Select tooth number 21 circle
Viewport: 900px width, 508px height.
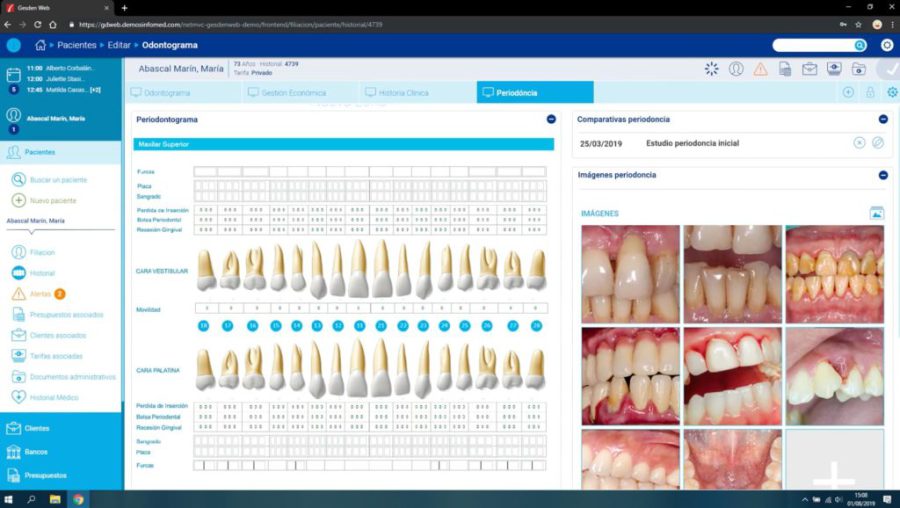point(381,325)
